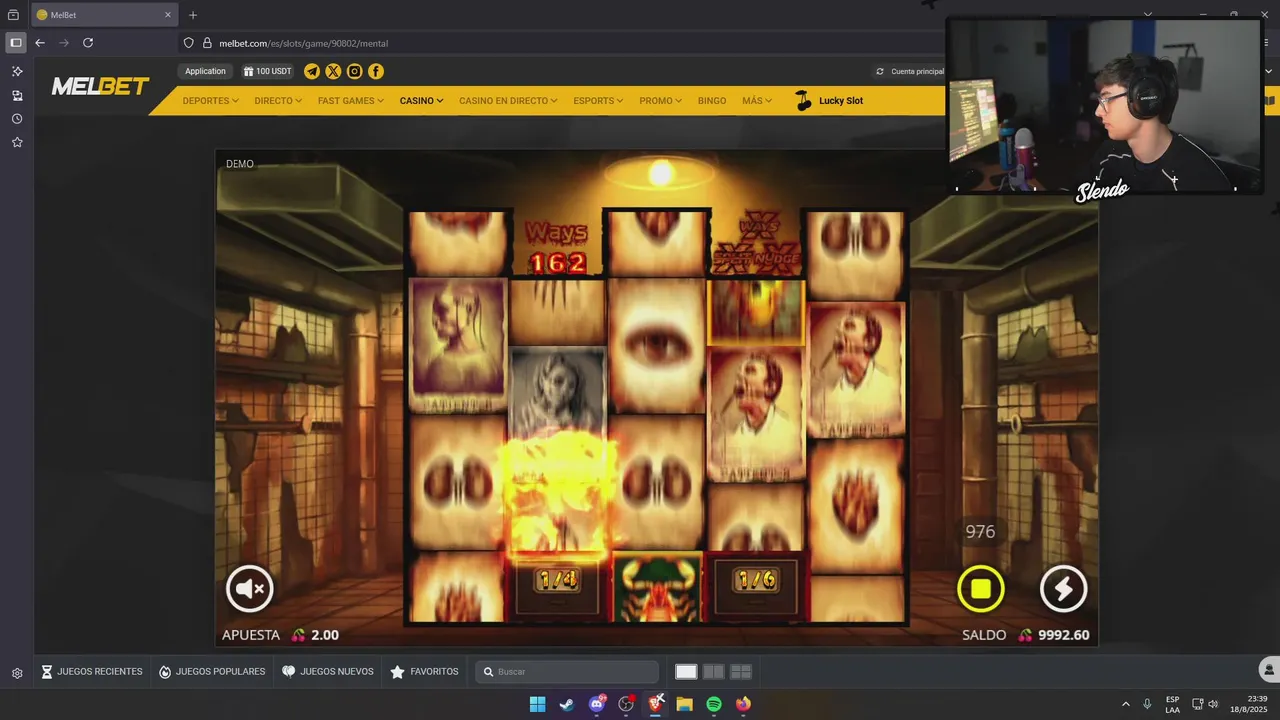Screen dimensions: 1280x720
Task: Reload the browser page
Action: tap(88, 43)
